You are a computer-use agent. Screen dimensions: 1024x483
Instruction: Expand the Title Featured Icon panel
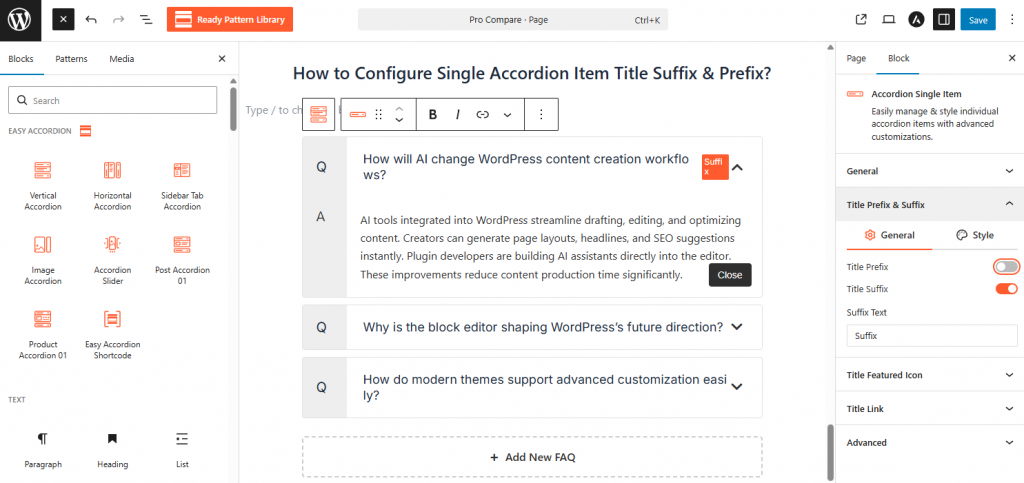coord(930,375)
